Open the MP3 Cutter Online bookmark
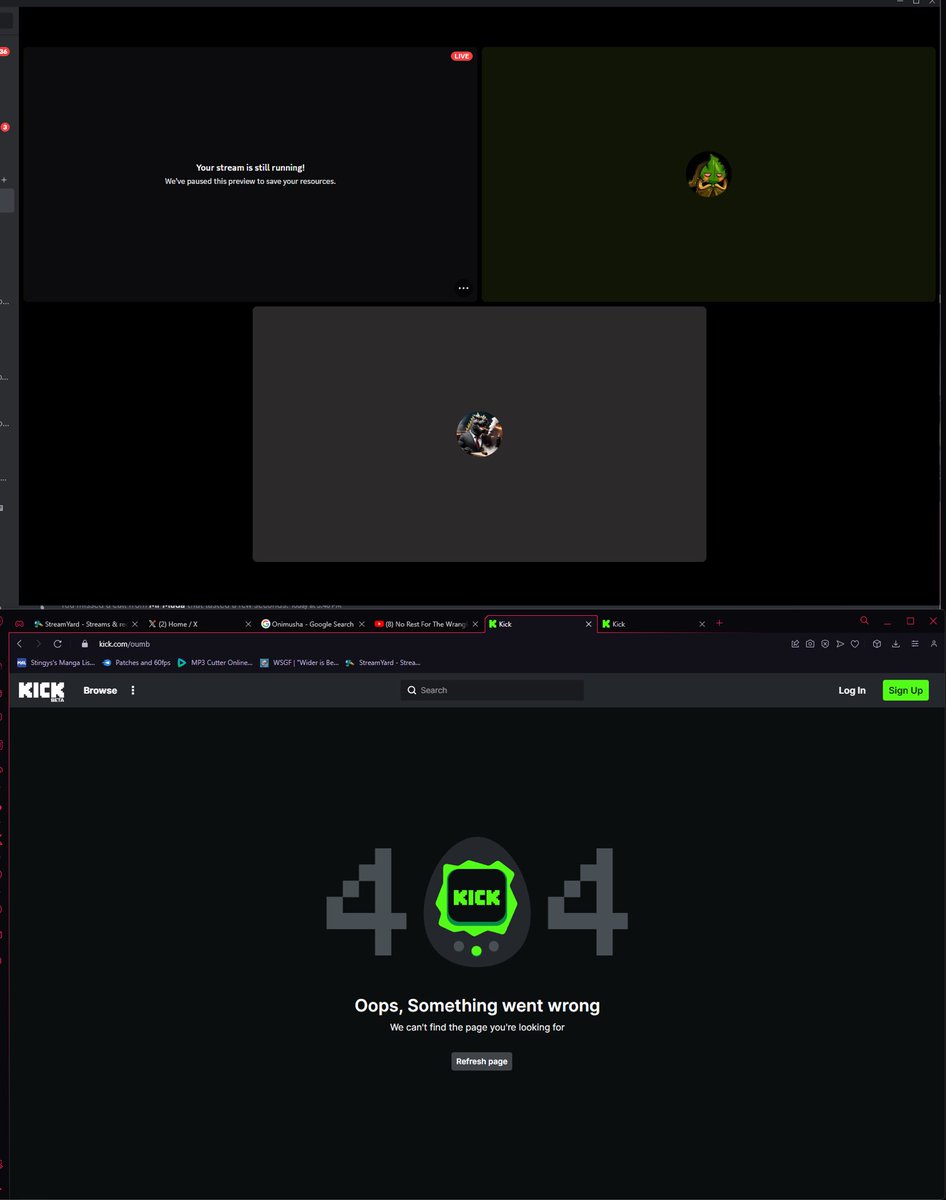The image size is (946, 1200). [215, 663]
